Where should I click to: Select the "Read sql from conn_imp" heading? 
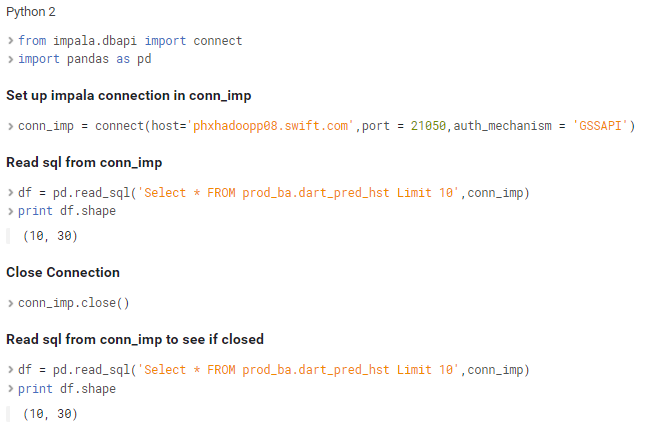pyautogui.click(x=84, y=162)
